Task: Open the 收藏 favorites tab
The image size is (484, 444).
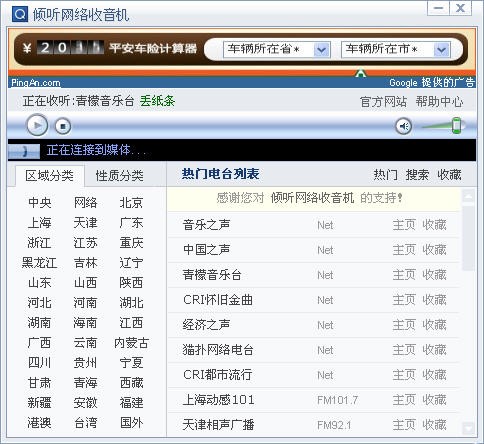Action: 449,175
